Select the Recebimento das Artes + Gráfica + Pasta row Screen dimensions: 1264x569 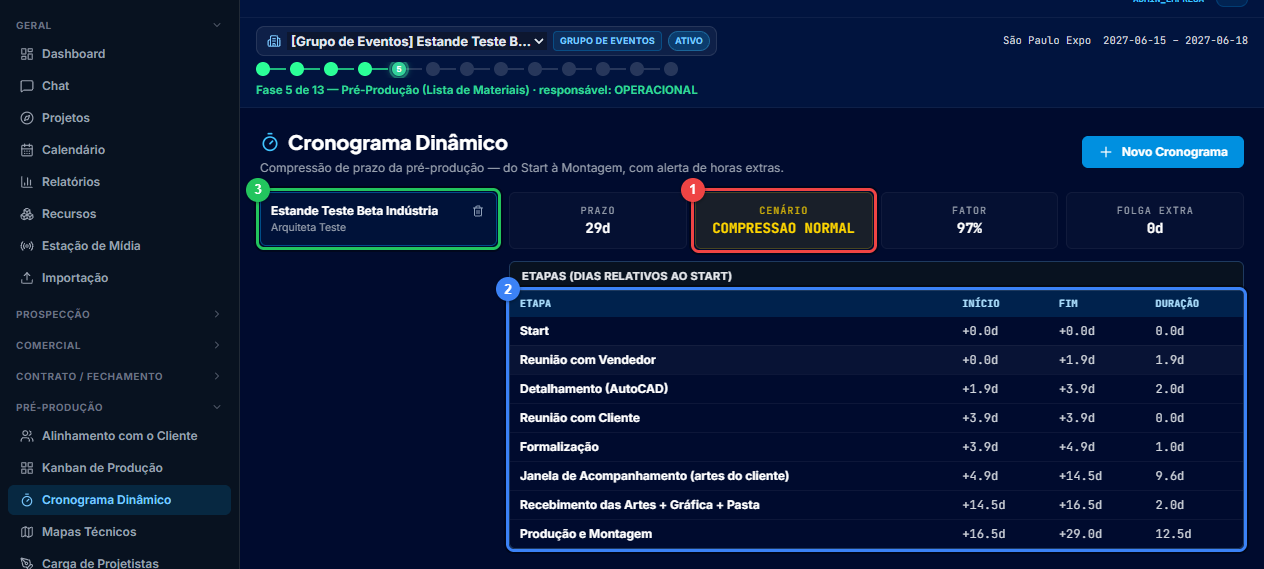tap(876, 505)
